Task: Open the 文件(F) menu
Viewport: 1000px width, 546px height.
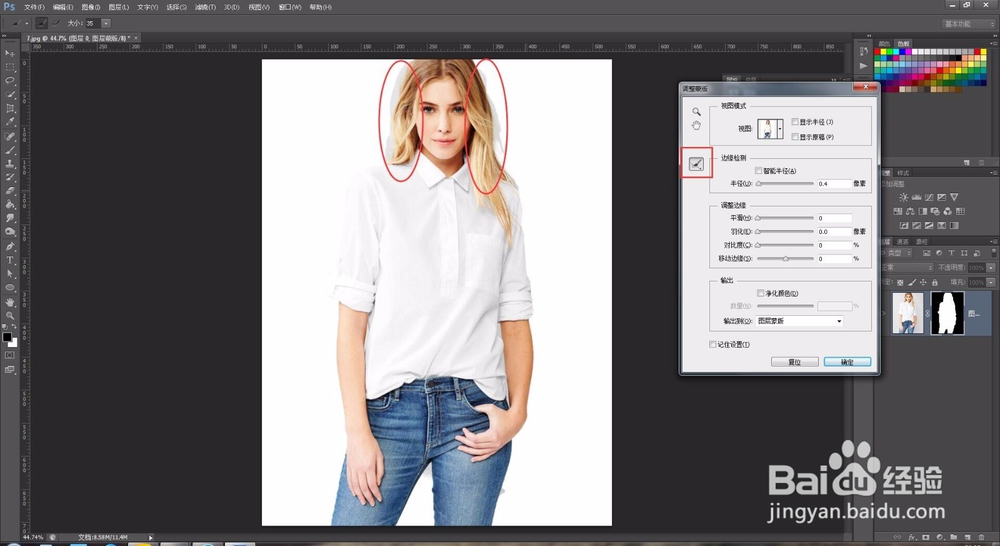Action: 34,7
